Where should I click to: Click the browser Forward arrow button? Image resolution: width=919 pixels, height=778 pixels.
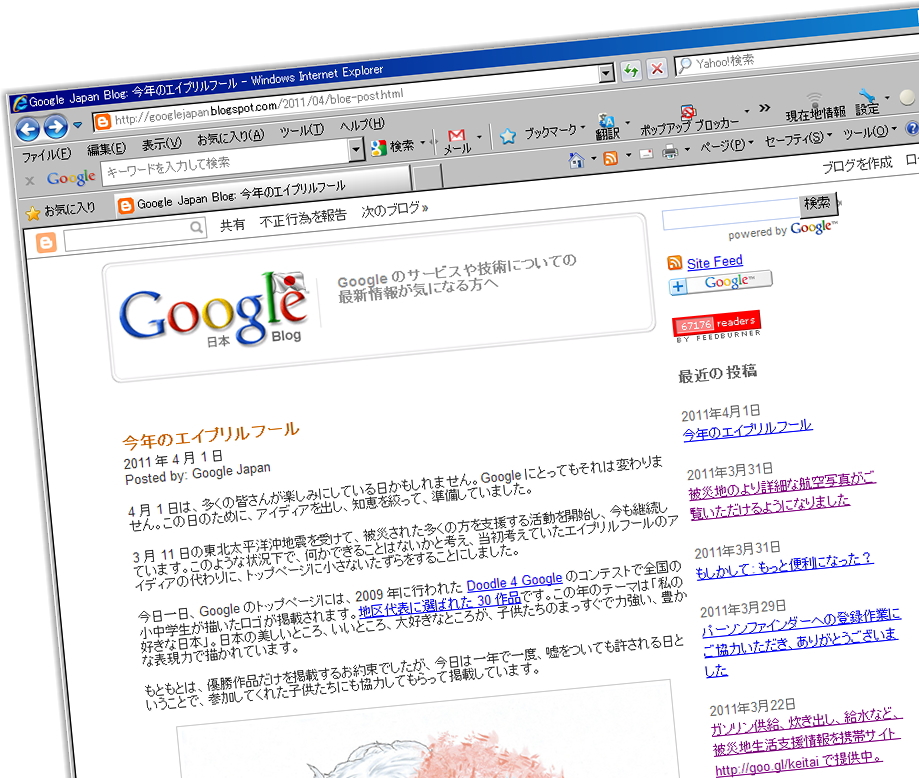tap(55, 127)
